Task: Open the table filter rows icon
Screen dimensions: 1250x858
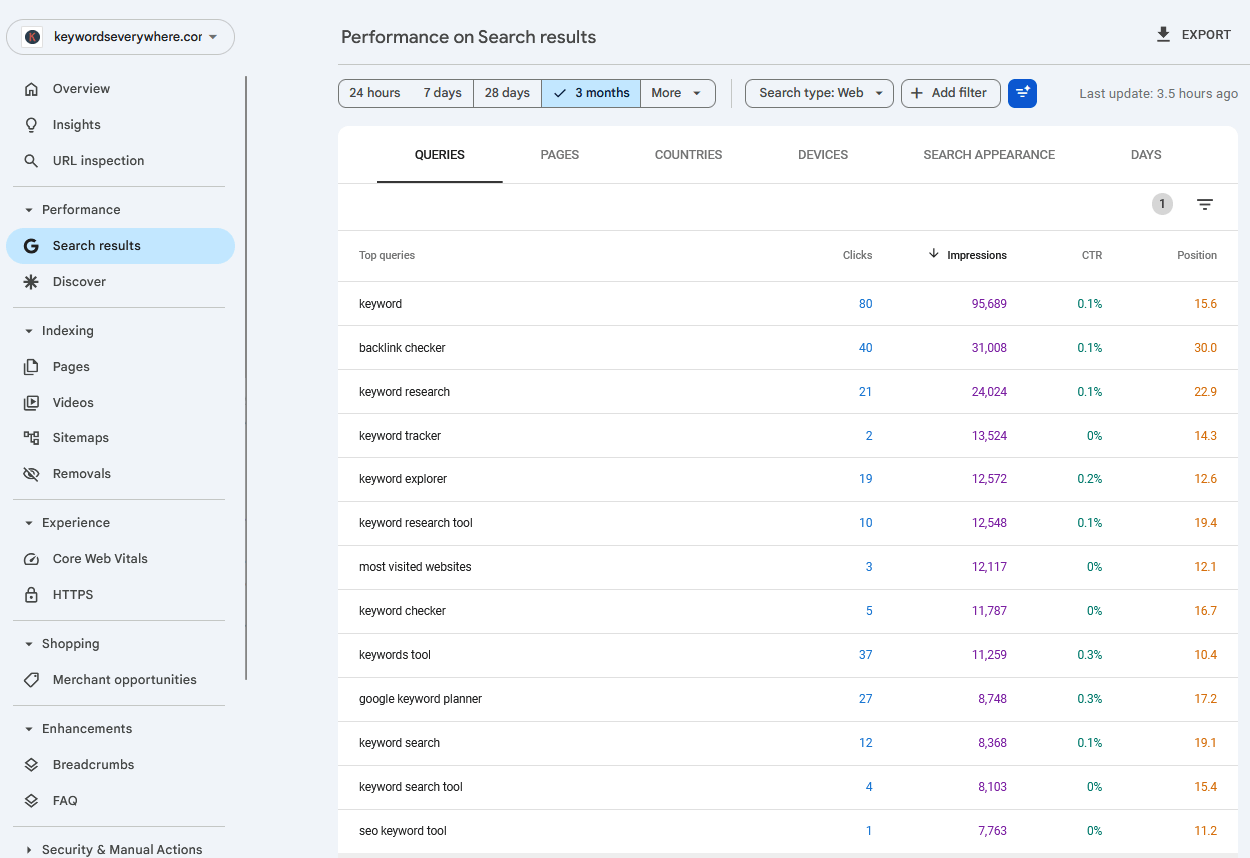Action: 1205,204
